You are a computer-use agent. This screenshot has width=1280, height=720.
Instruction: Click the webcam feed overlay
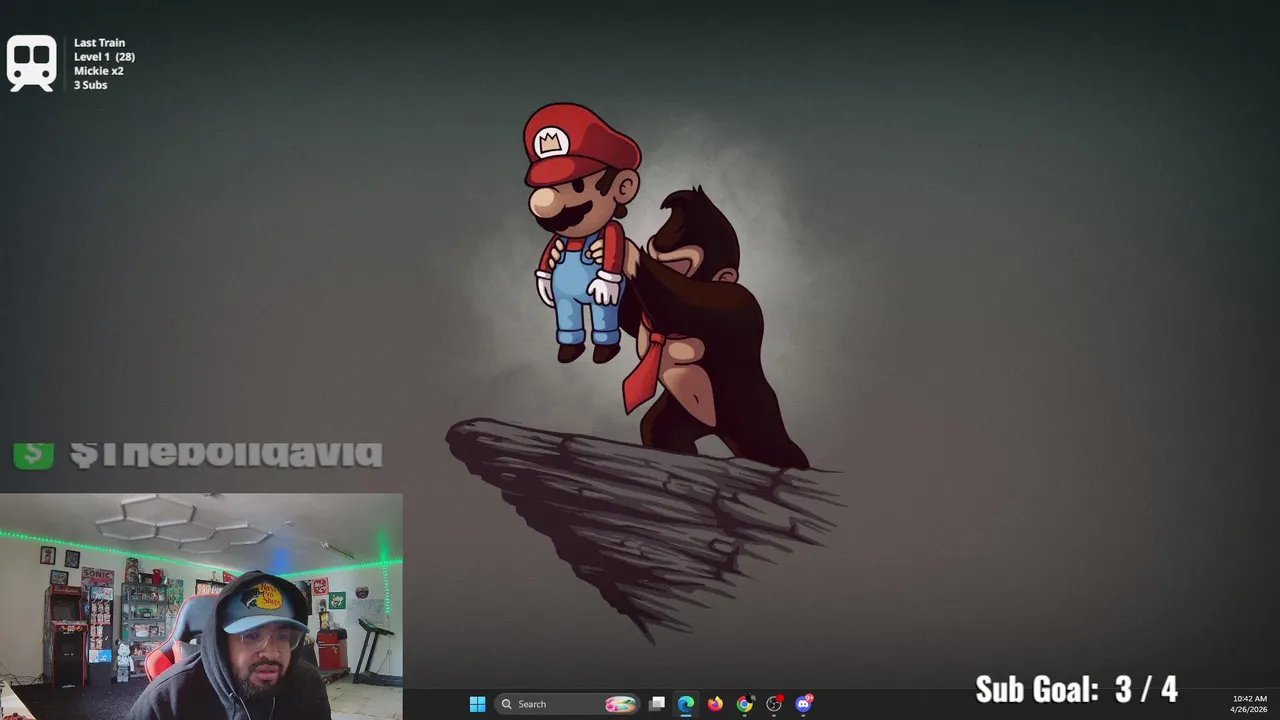[x=201, y=606]
